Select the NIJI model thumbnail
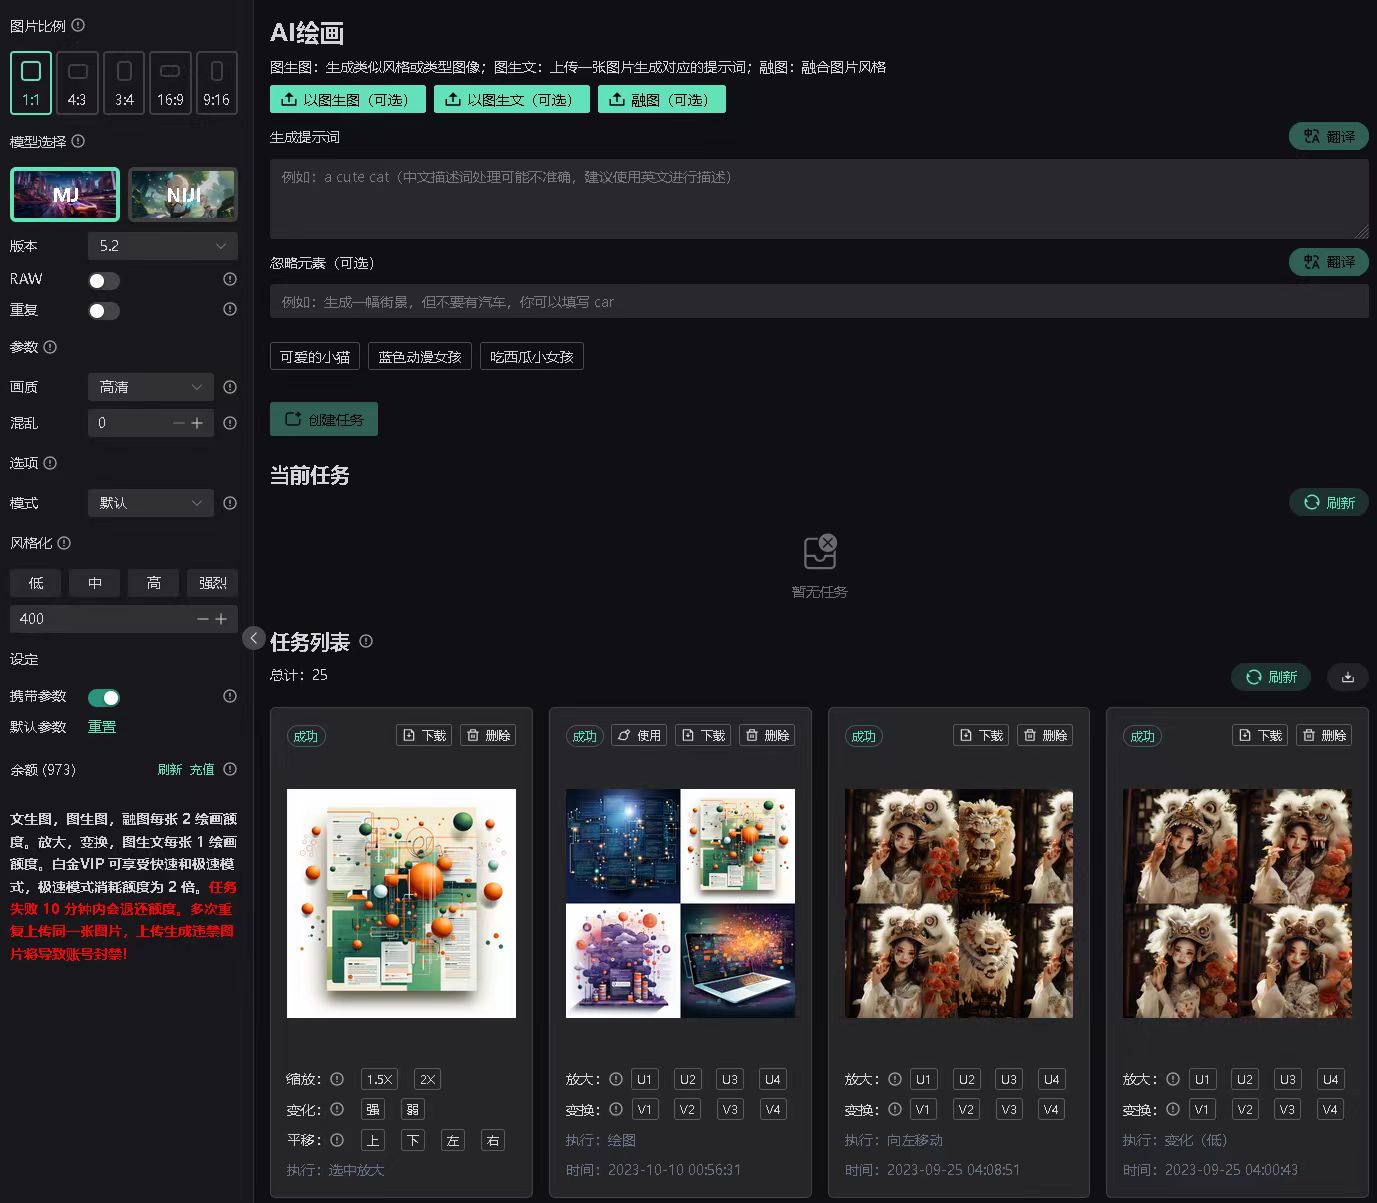Viewport: 1377px width, 1203px height. [183, 194]
